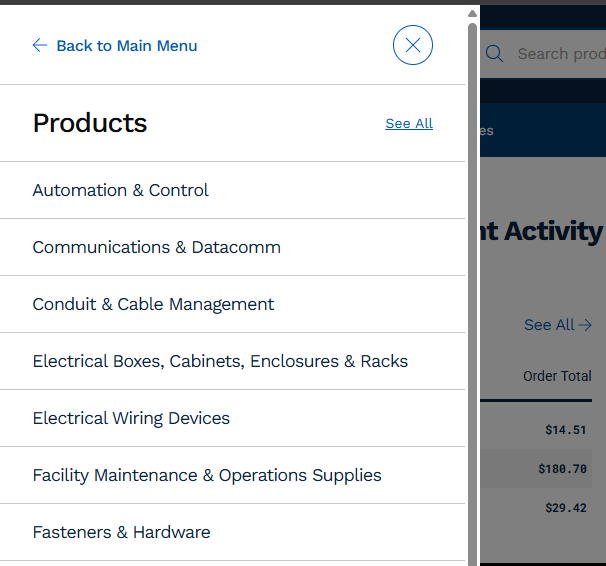Viewport: 606px width, 566px height.
Task: Focus the Search products field
Action: (x=561, y=54)
